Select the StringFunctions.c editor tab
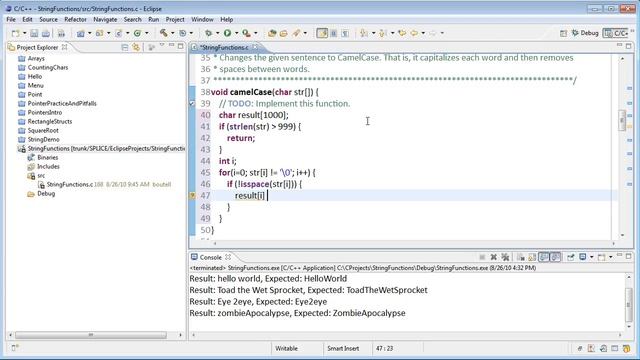 224,47
